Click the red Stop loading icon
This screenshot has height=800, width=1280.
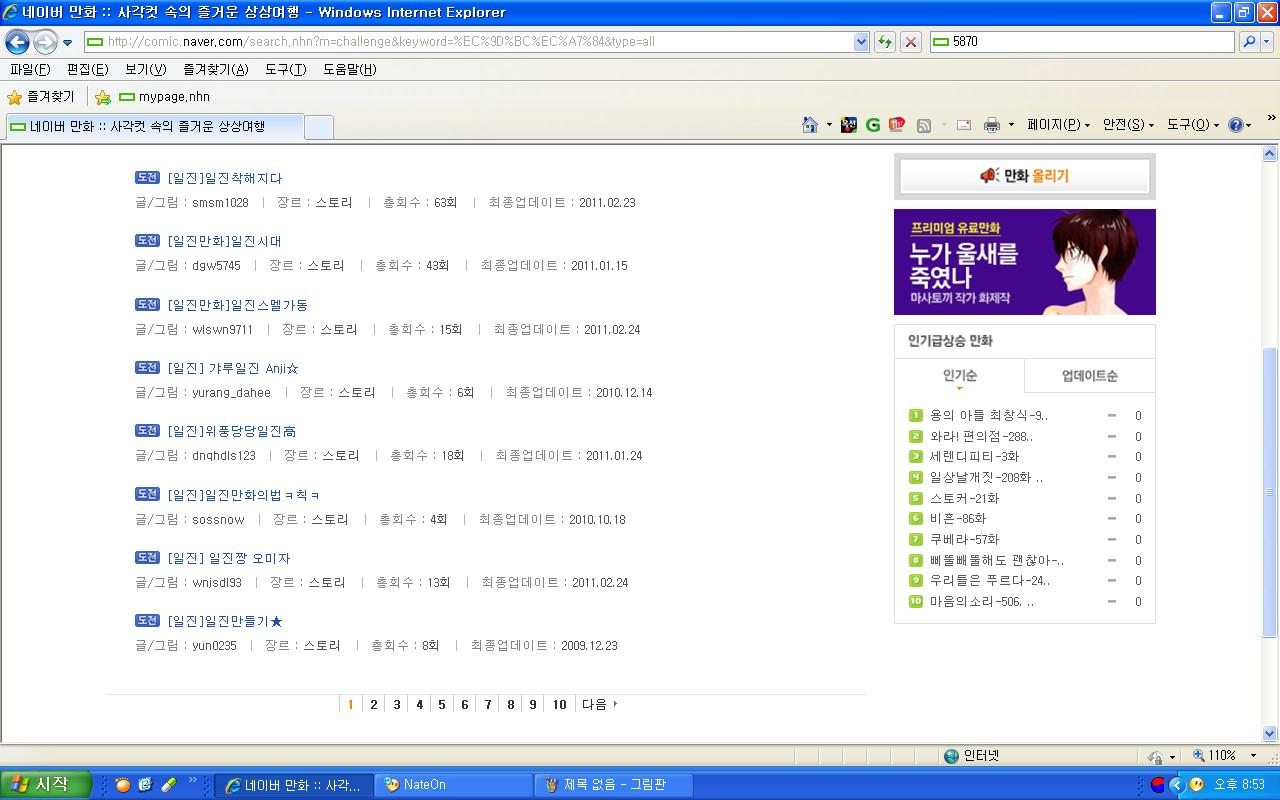pos(910,42)
